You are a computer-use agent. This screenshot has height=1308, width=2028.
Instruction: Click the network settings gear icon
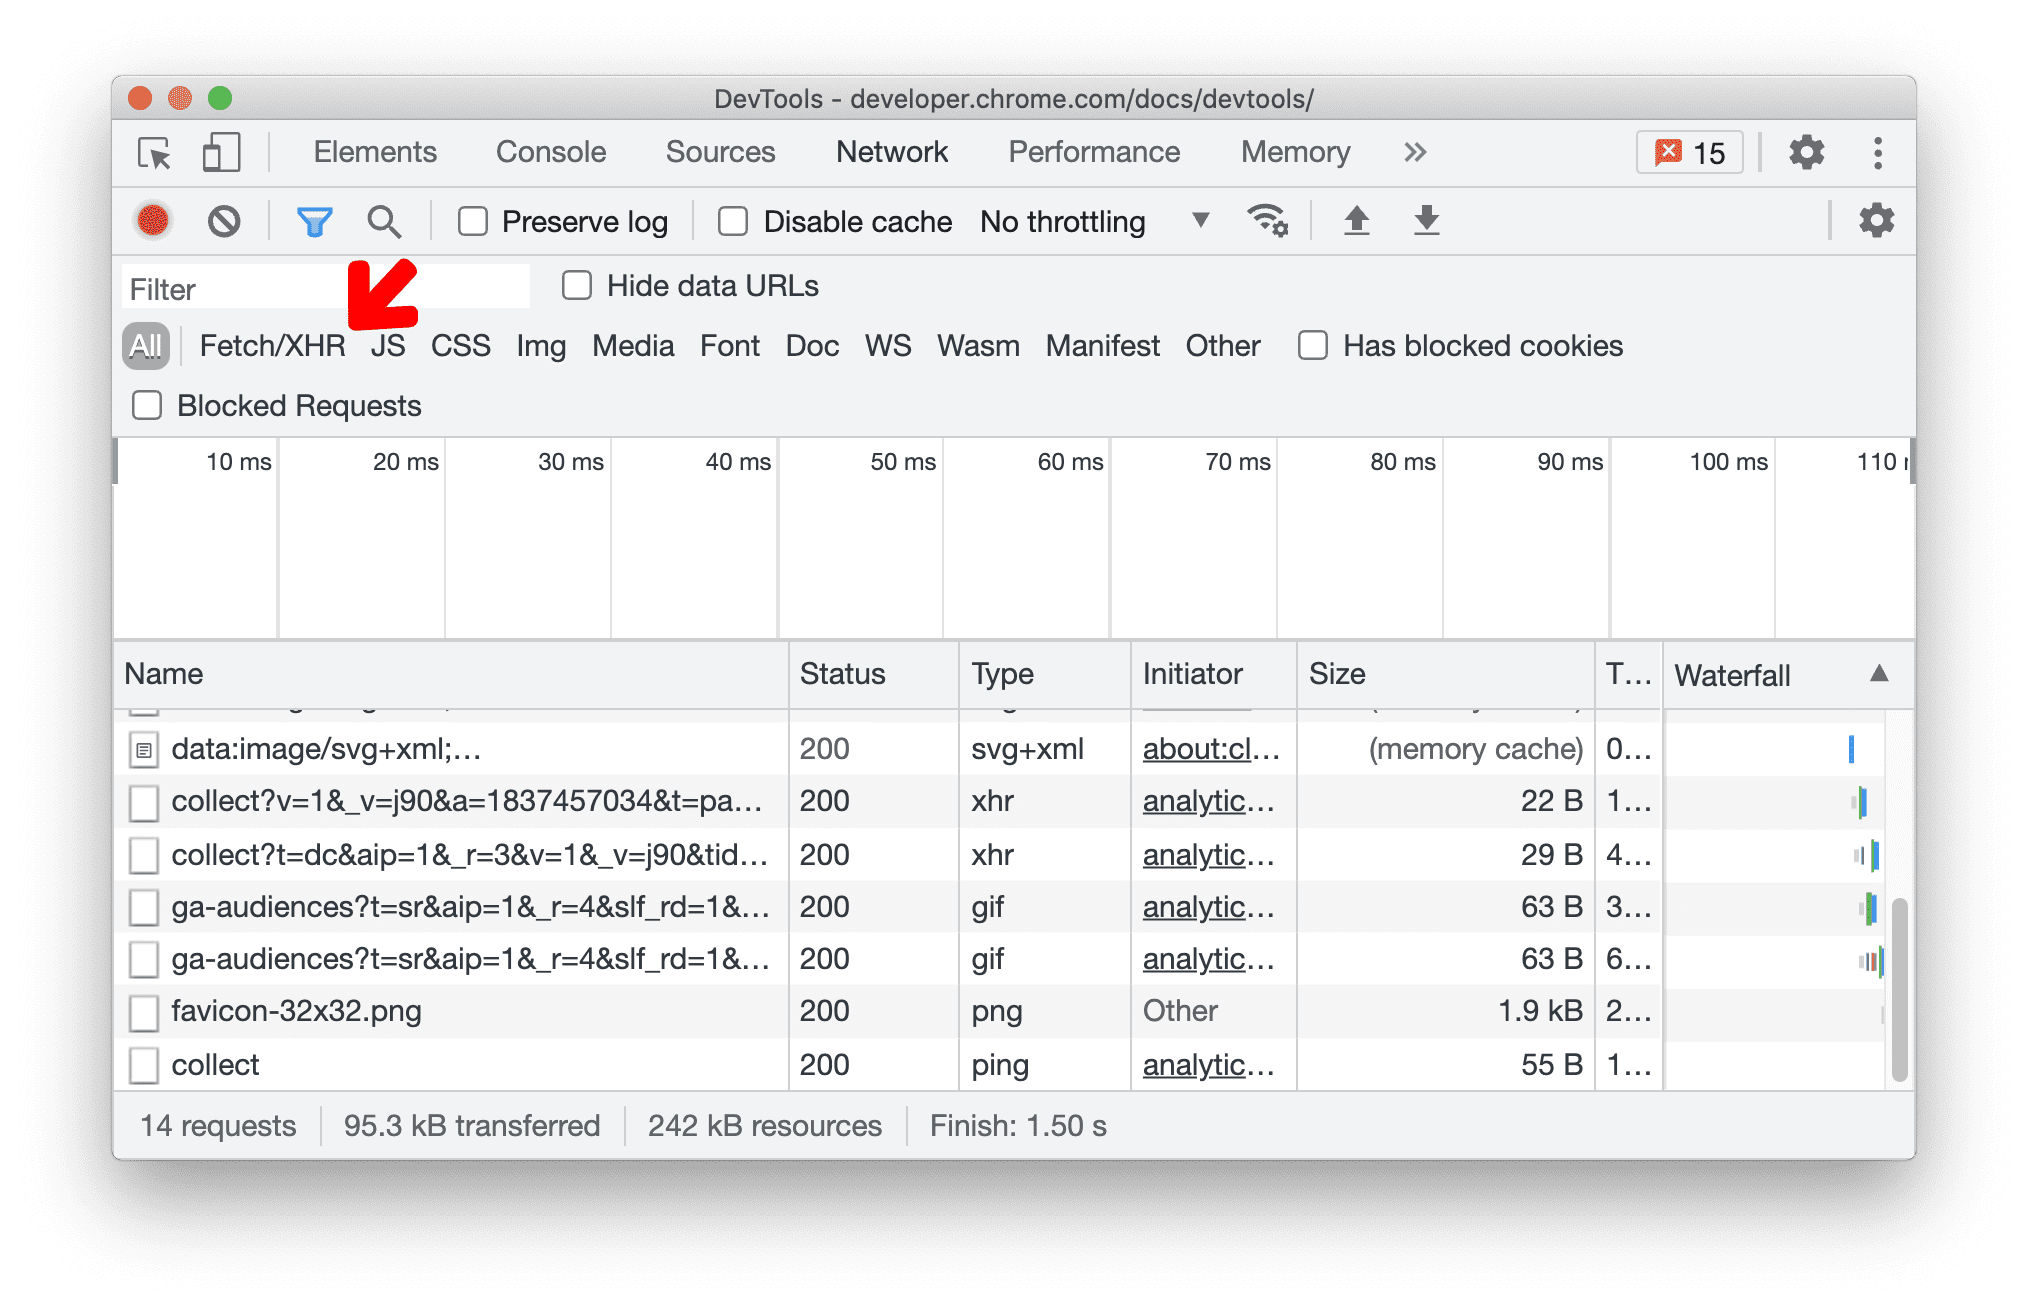tap(1874, 220)
